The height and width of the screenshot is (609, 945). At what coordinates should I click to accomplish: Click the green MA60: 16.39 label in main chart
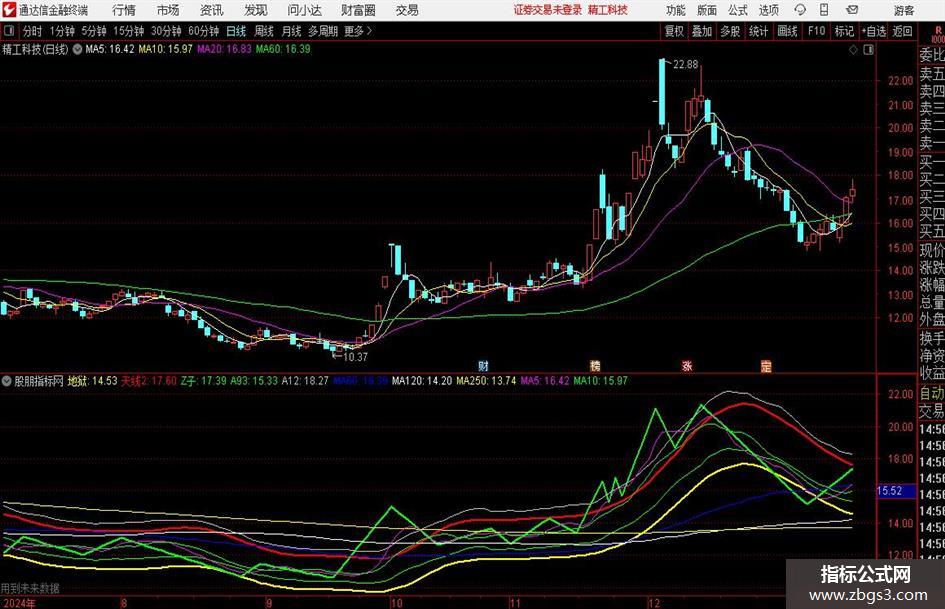click(x=283, y=49)
